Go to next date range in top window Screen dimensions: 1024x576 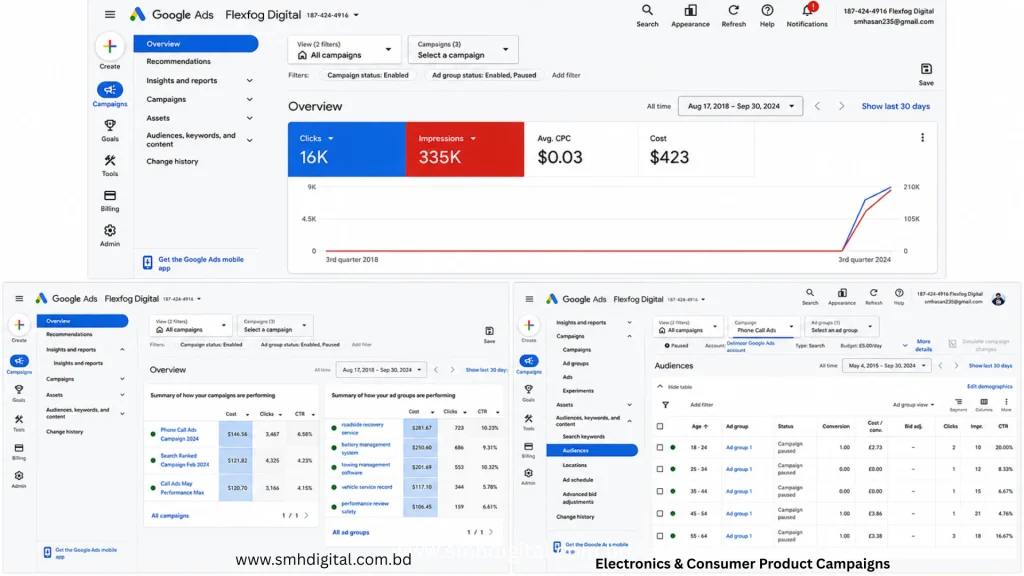coord(841,106)
